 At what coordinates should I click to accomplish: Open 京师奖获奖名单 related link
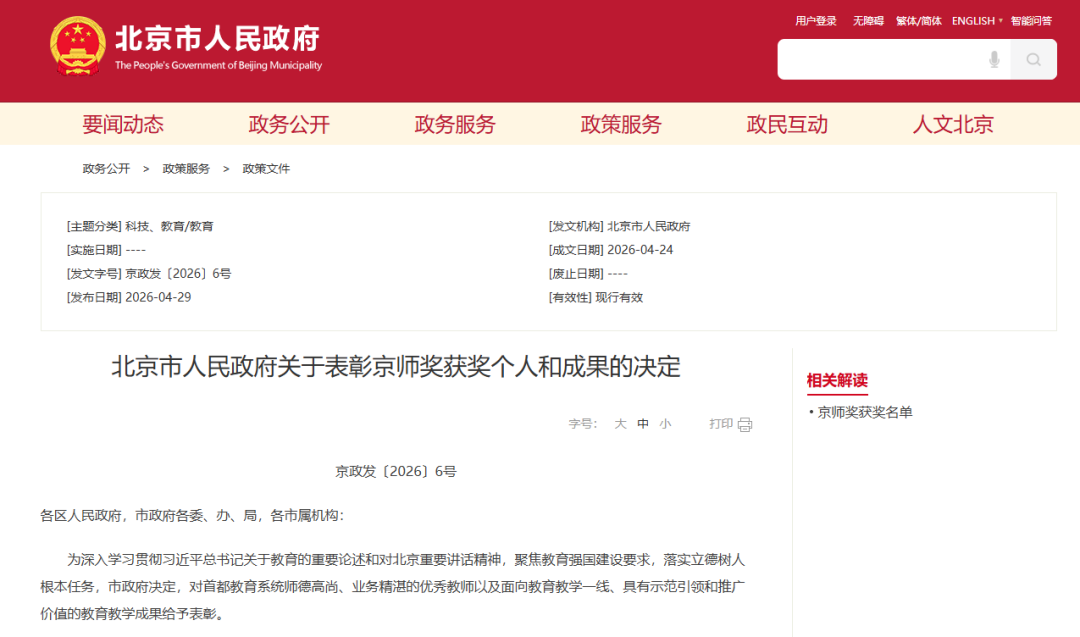(864, 413)
